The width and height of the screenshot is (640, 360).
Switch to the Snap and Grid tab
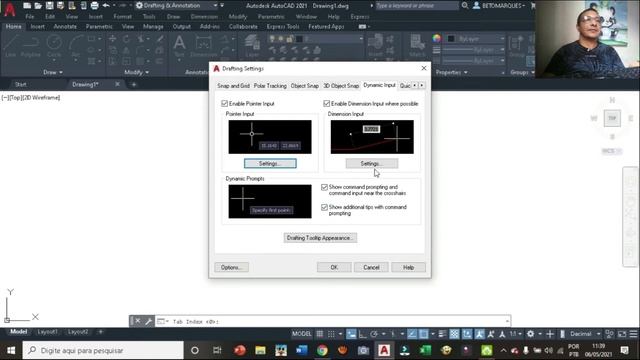(233, 86)
